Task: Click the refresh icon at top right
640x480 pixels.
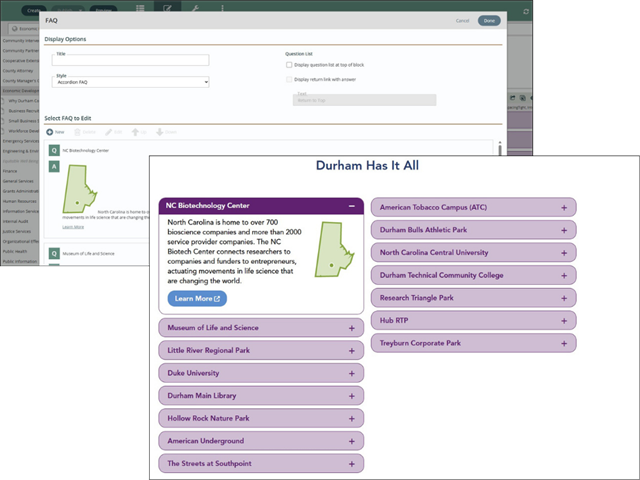Action: [x=526, y=11]
